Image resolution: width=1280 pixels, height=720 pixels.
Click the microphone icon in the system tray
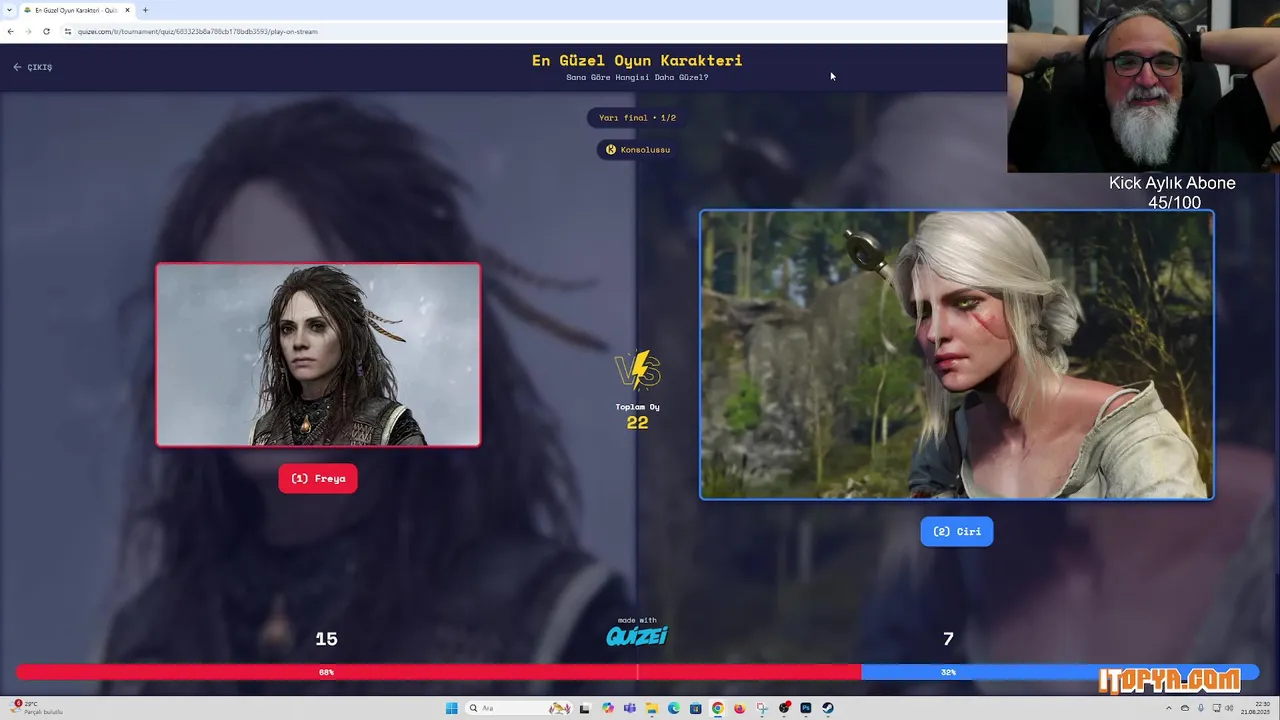[1201, 708]
